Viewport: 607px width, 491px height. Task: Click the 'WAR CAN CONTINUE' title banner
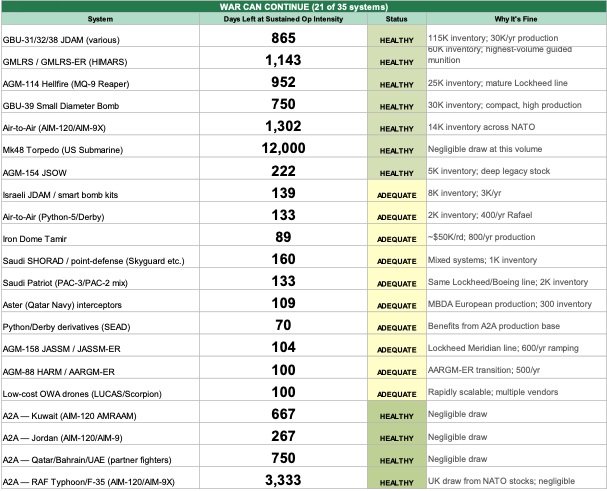pyautogui.click(x=303, y=7)
